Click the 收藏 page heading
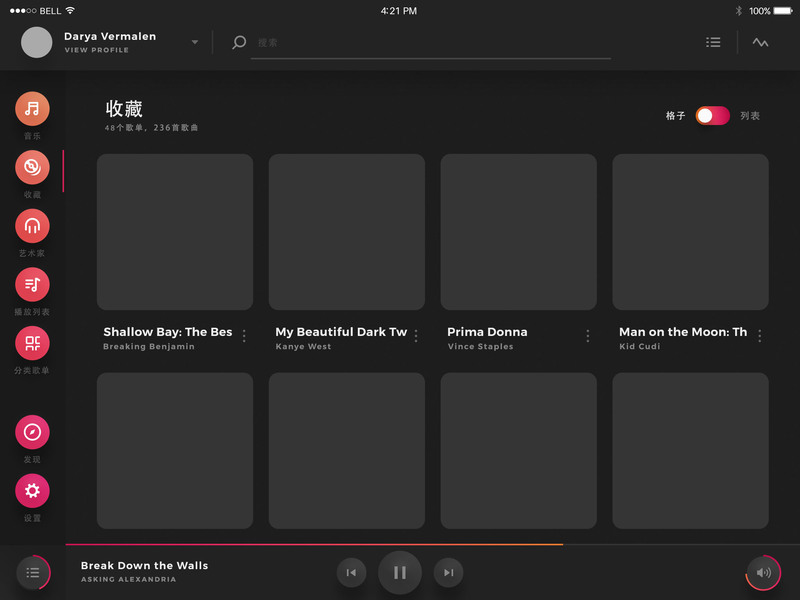The image size is (800, 600). (124, 109)
